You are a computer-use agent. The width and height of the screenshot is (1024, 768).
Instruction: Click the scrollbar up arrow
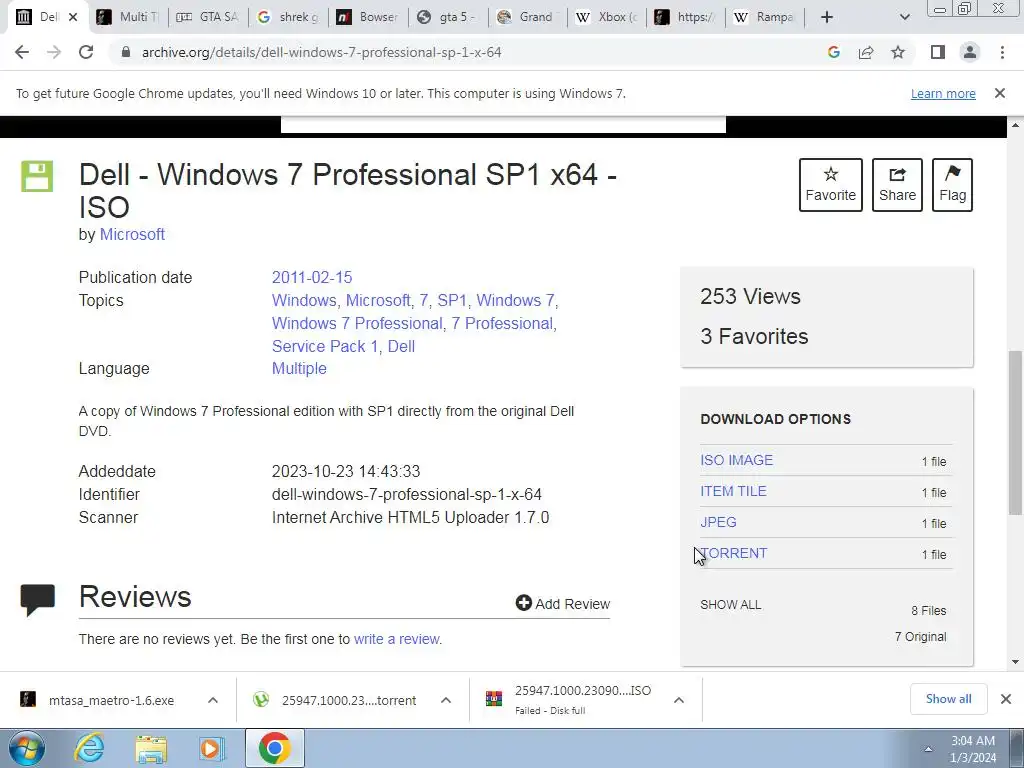pyautogui.click(x=1015, y=125)
